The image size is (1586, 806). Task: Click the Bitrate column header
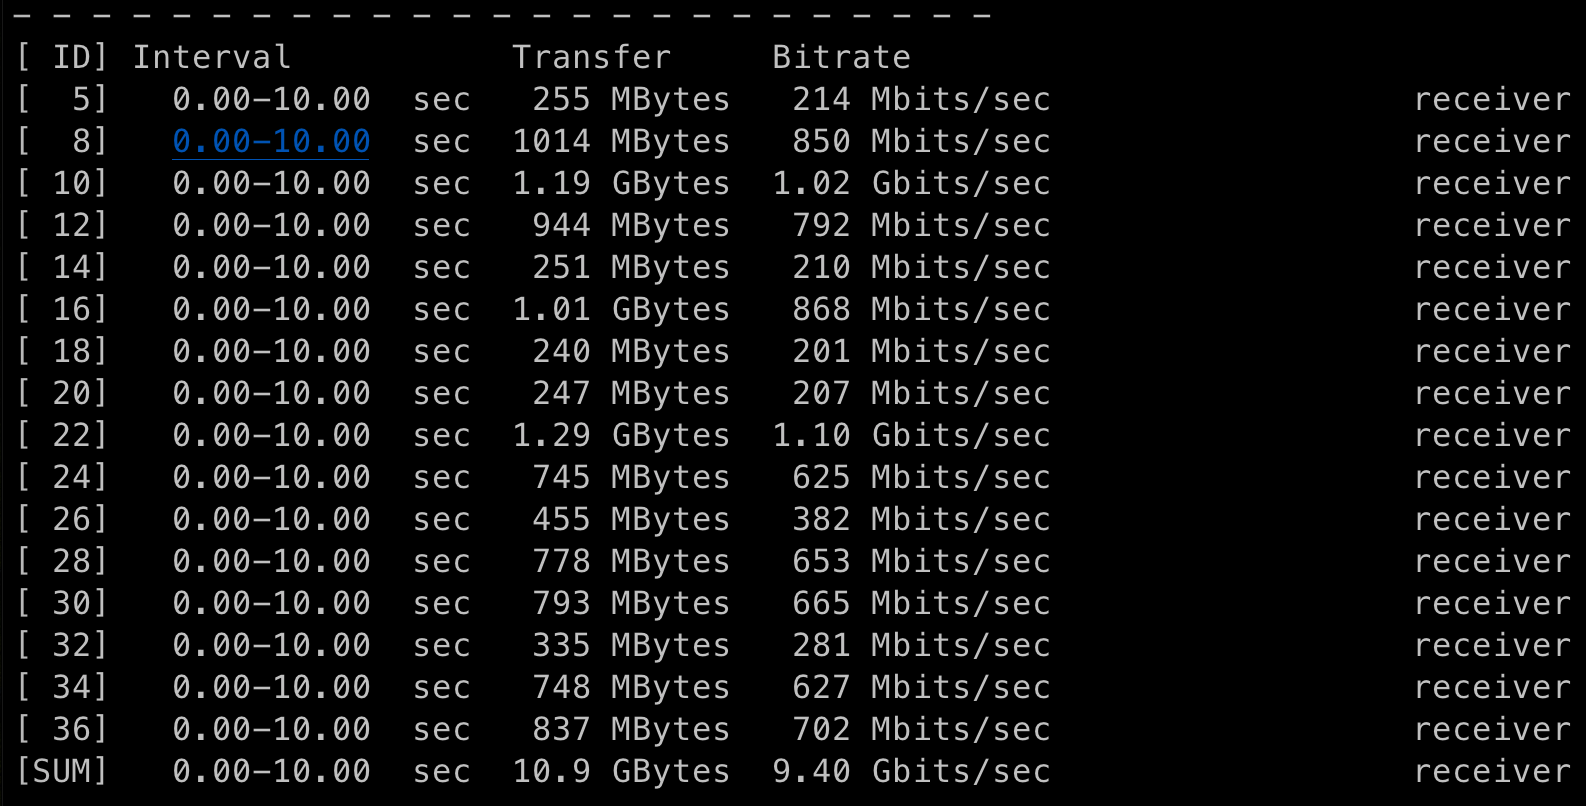pyautogui.click(x=841, y=57)
